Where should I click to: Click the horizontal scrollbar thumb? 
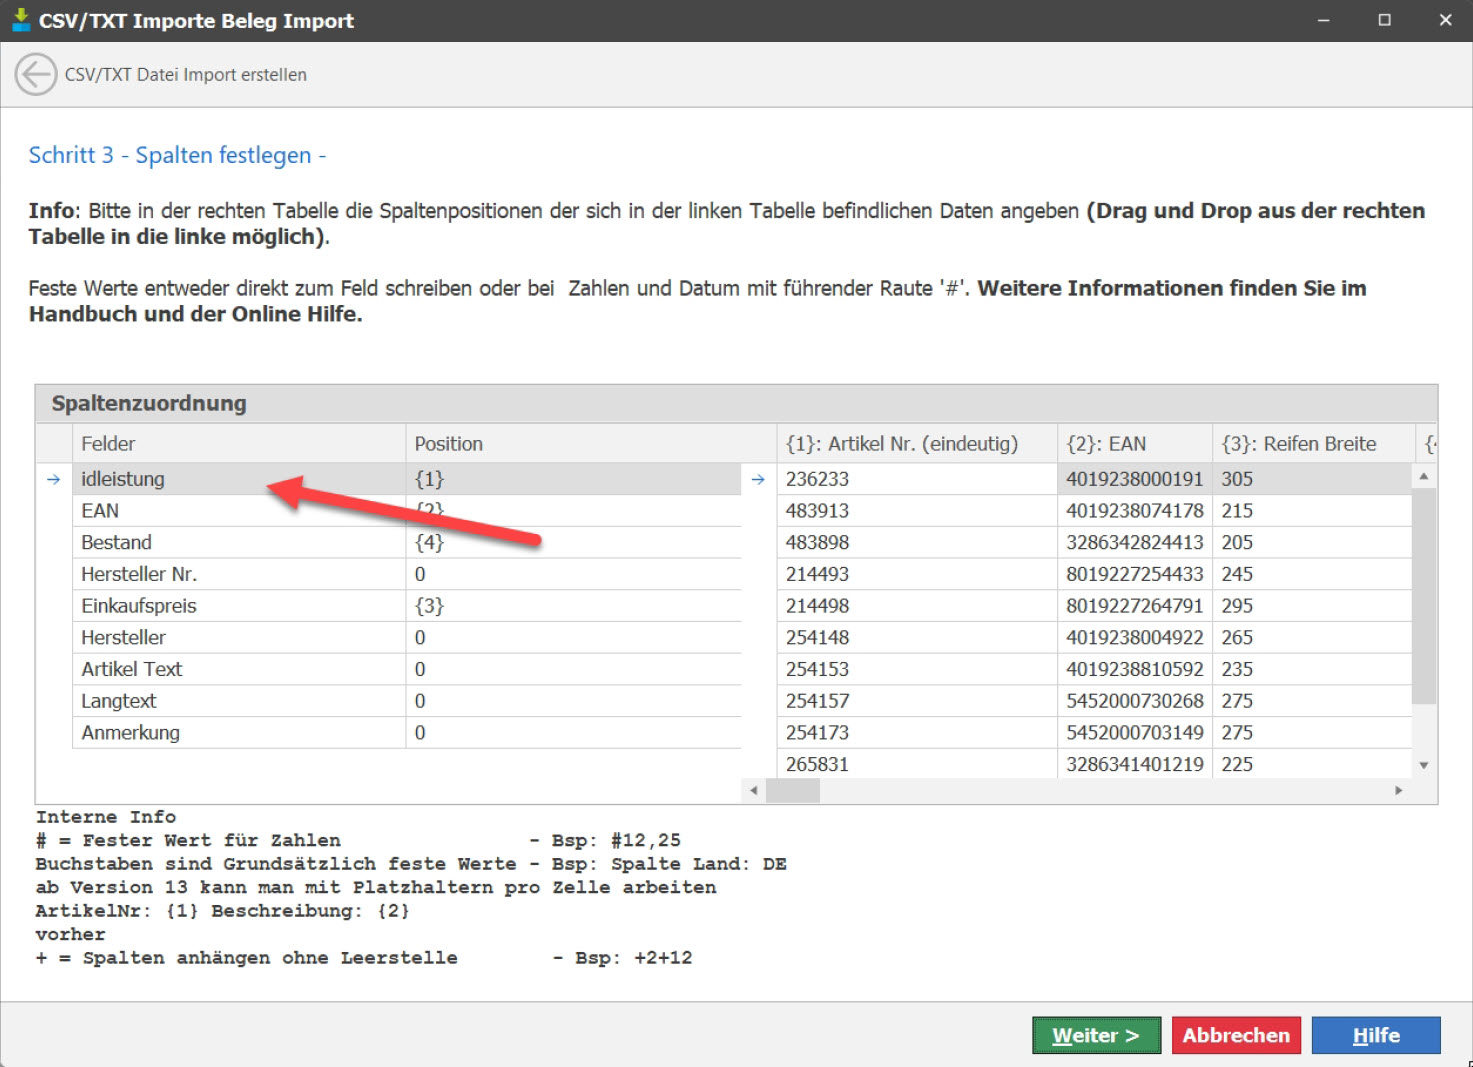point(793,791)
